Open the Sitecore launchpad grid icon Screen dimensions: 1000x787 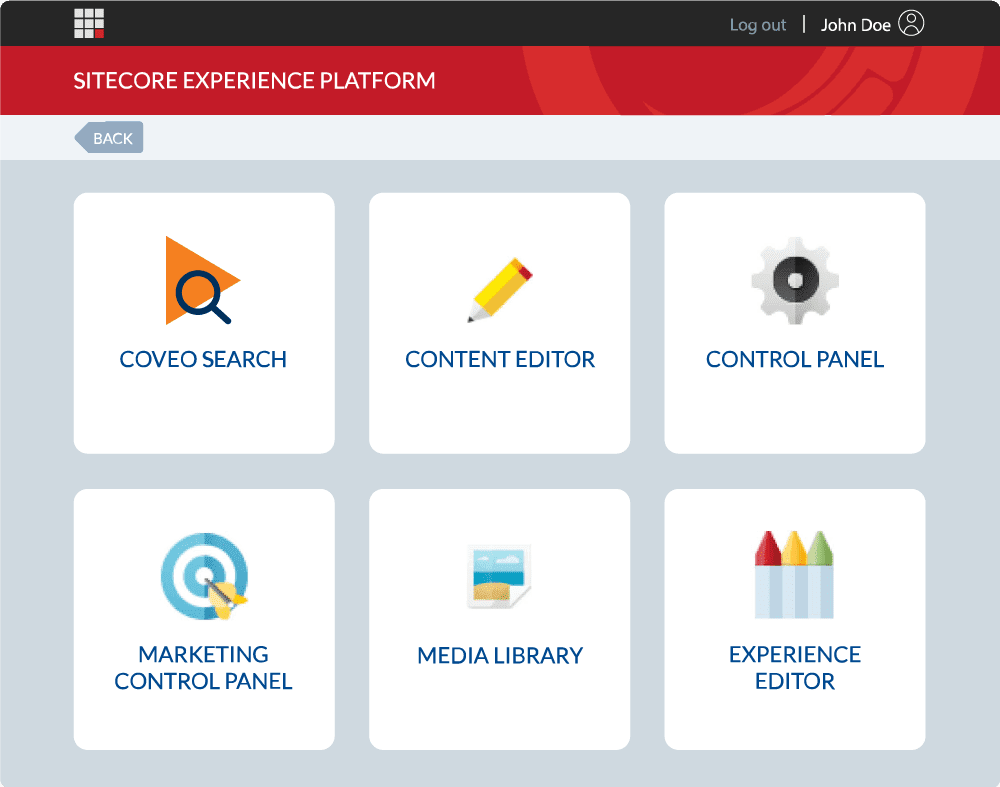click(x=89, y=24)
